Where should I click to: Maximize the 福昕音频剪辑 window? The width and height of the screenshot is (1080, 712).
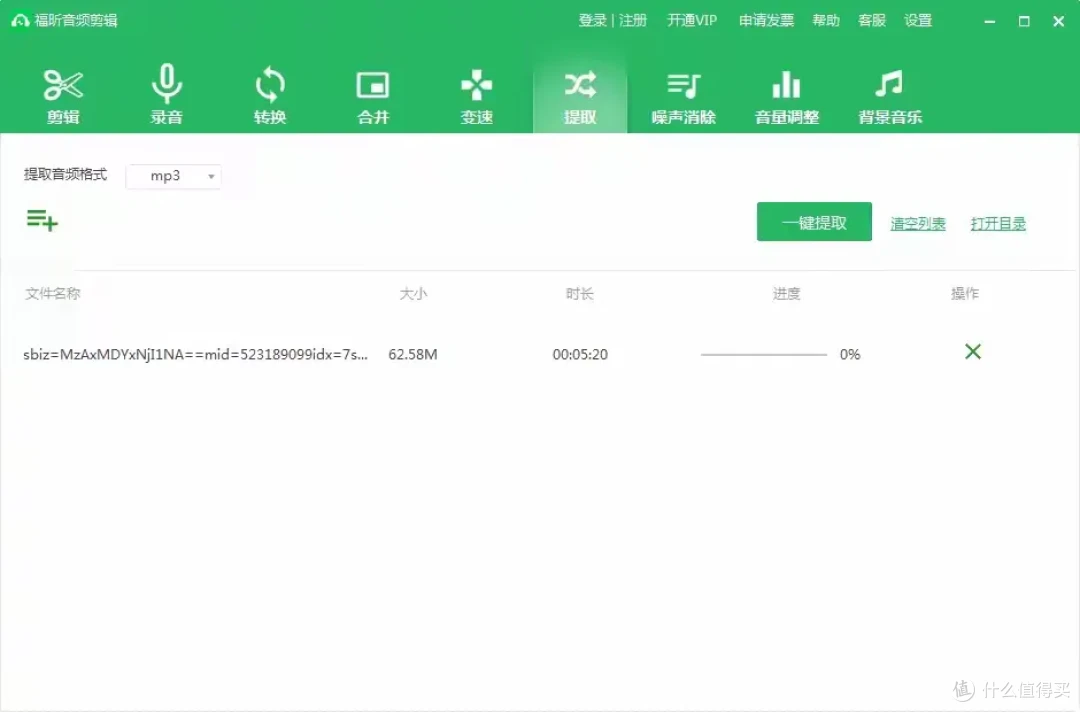1024,21
